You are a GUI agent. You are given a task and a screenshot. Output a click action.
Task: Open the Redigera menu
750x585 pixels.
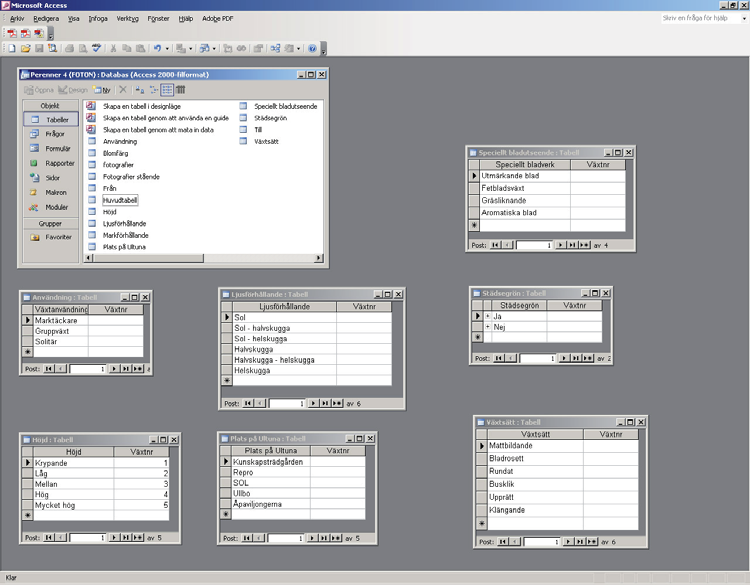[46, 18]
